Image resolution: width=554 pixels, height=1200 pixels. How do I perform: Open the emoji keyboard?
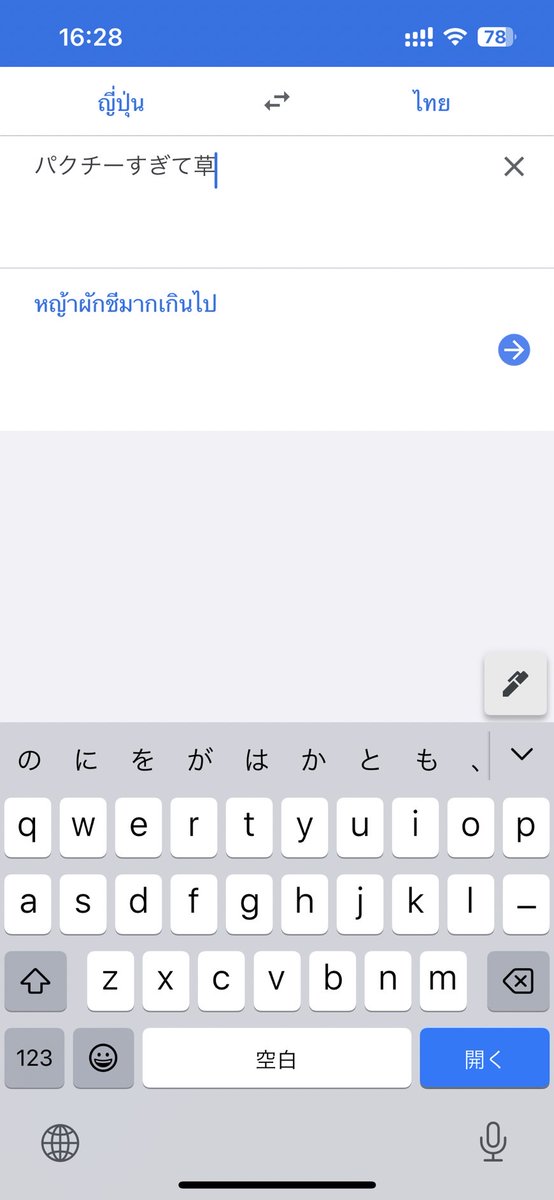[104, 1058]
